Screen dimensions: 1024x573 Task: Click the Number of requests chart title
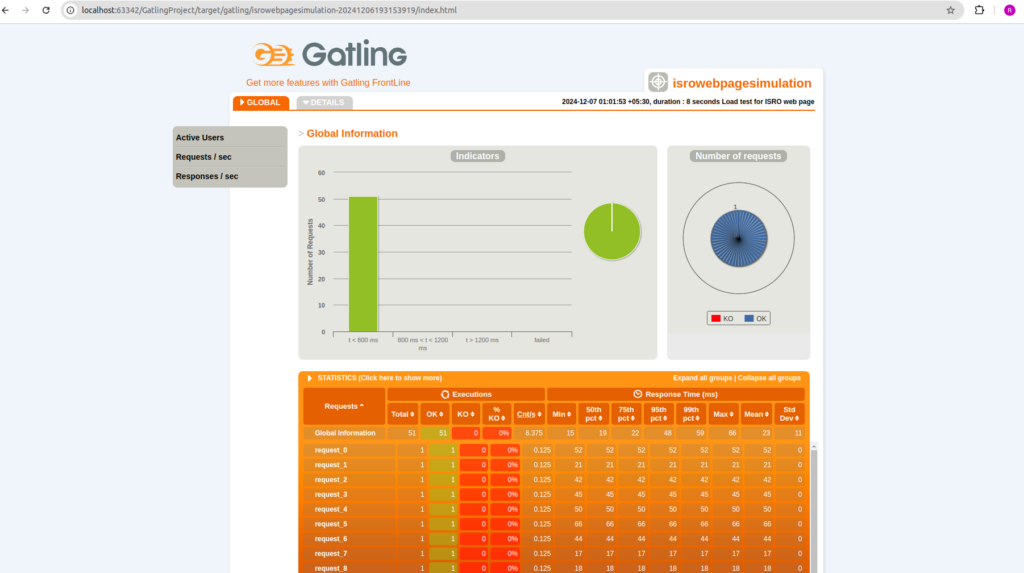tap(738, 156)
